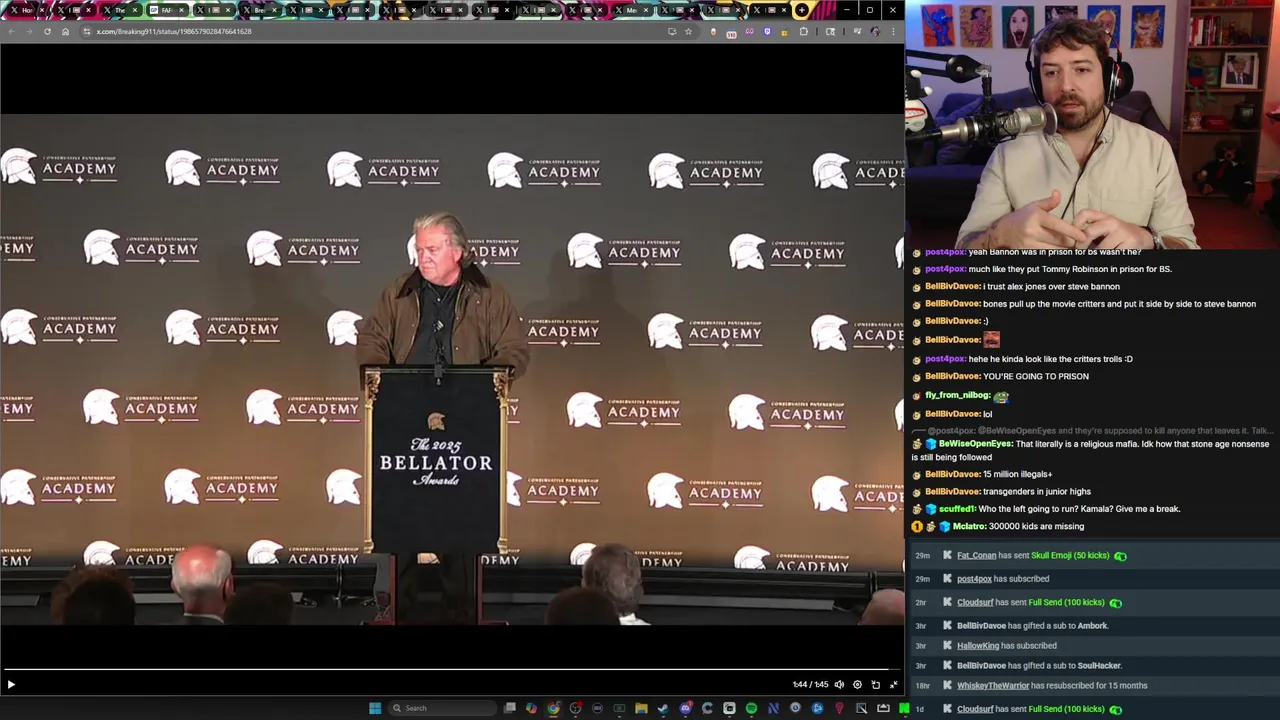
Task: Click chat message '15 million illegals+'
Action: click(x=1018, y=474)
